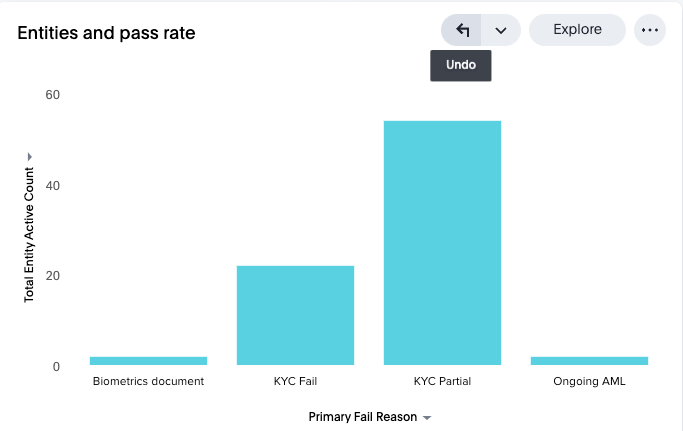Click the KYC Partial axis label
This screenshot has width=683, height=431.
(x=442, y=381)
